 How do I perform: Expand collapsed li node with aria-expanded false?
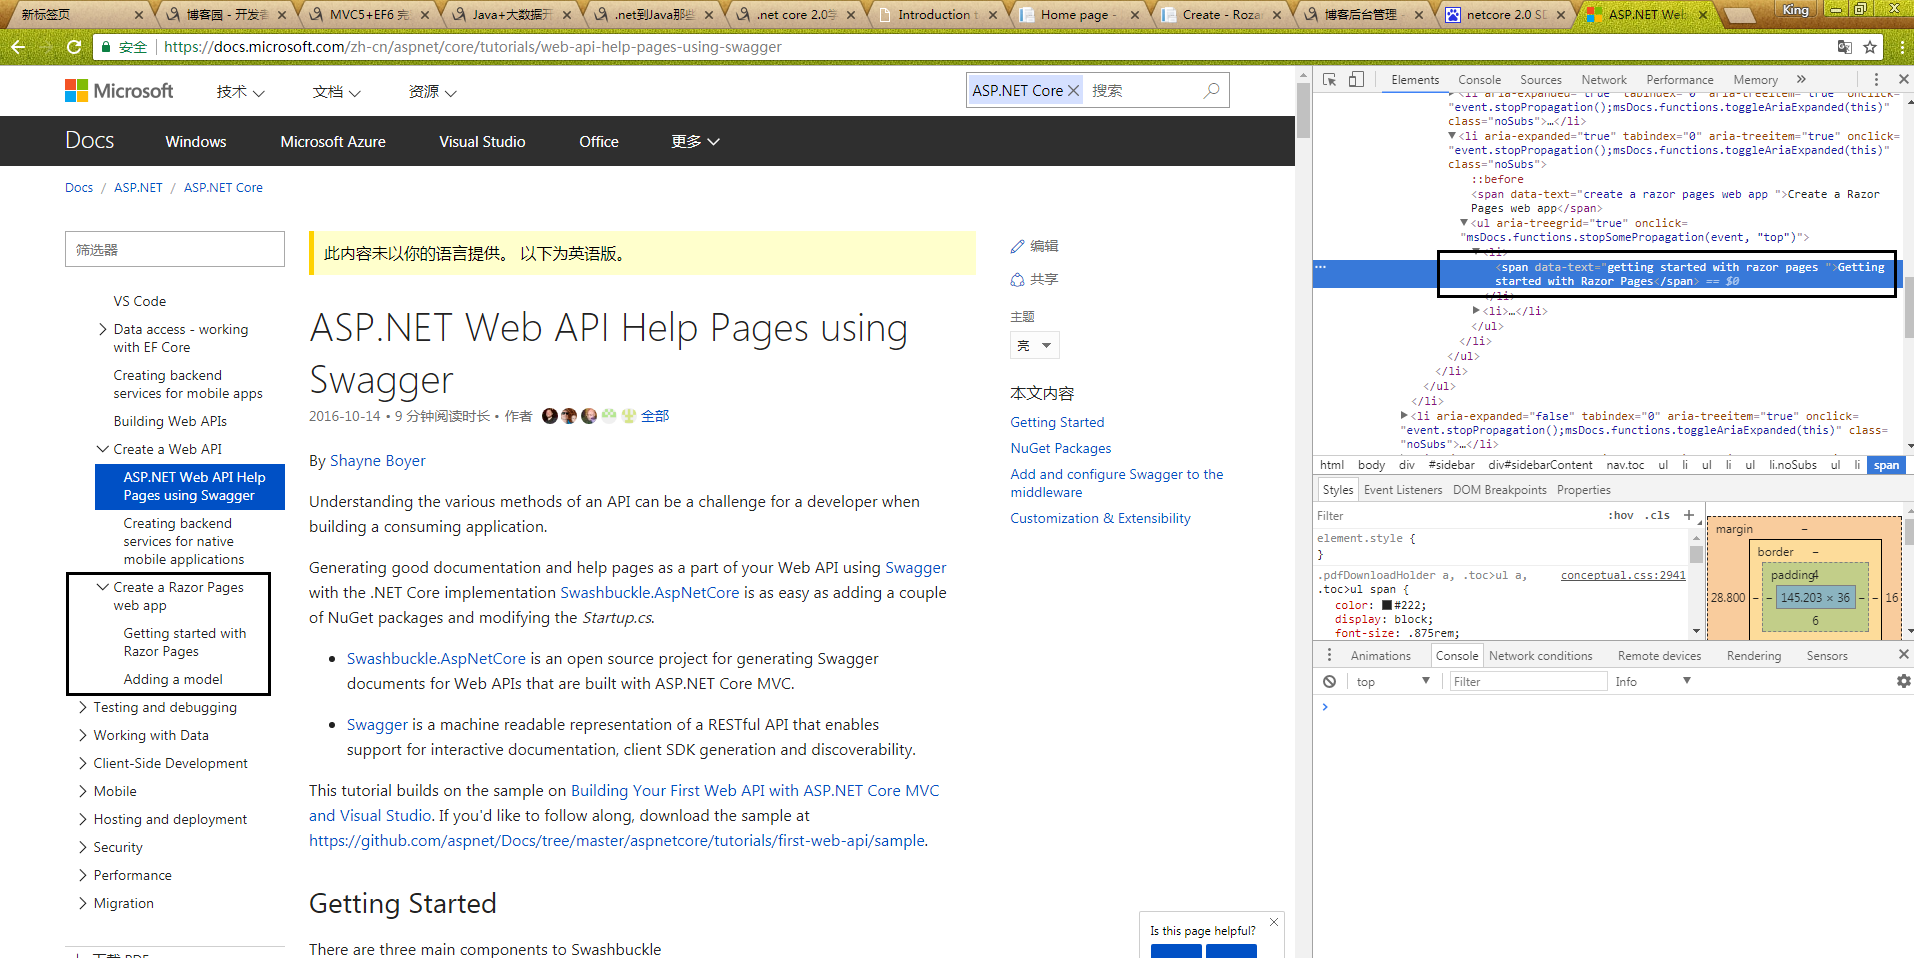click(x=1403, y=416)
